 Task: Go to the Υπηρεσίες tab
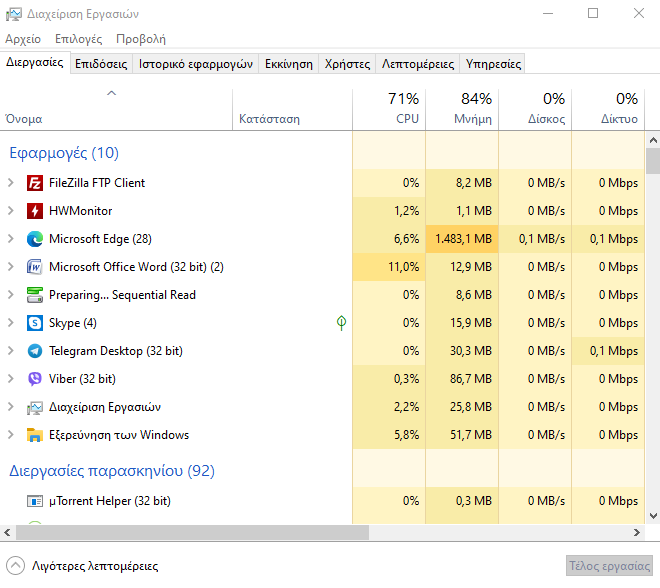pyautogui.click(x=493, y=64)
